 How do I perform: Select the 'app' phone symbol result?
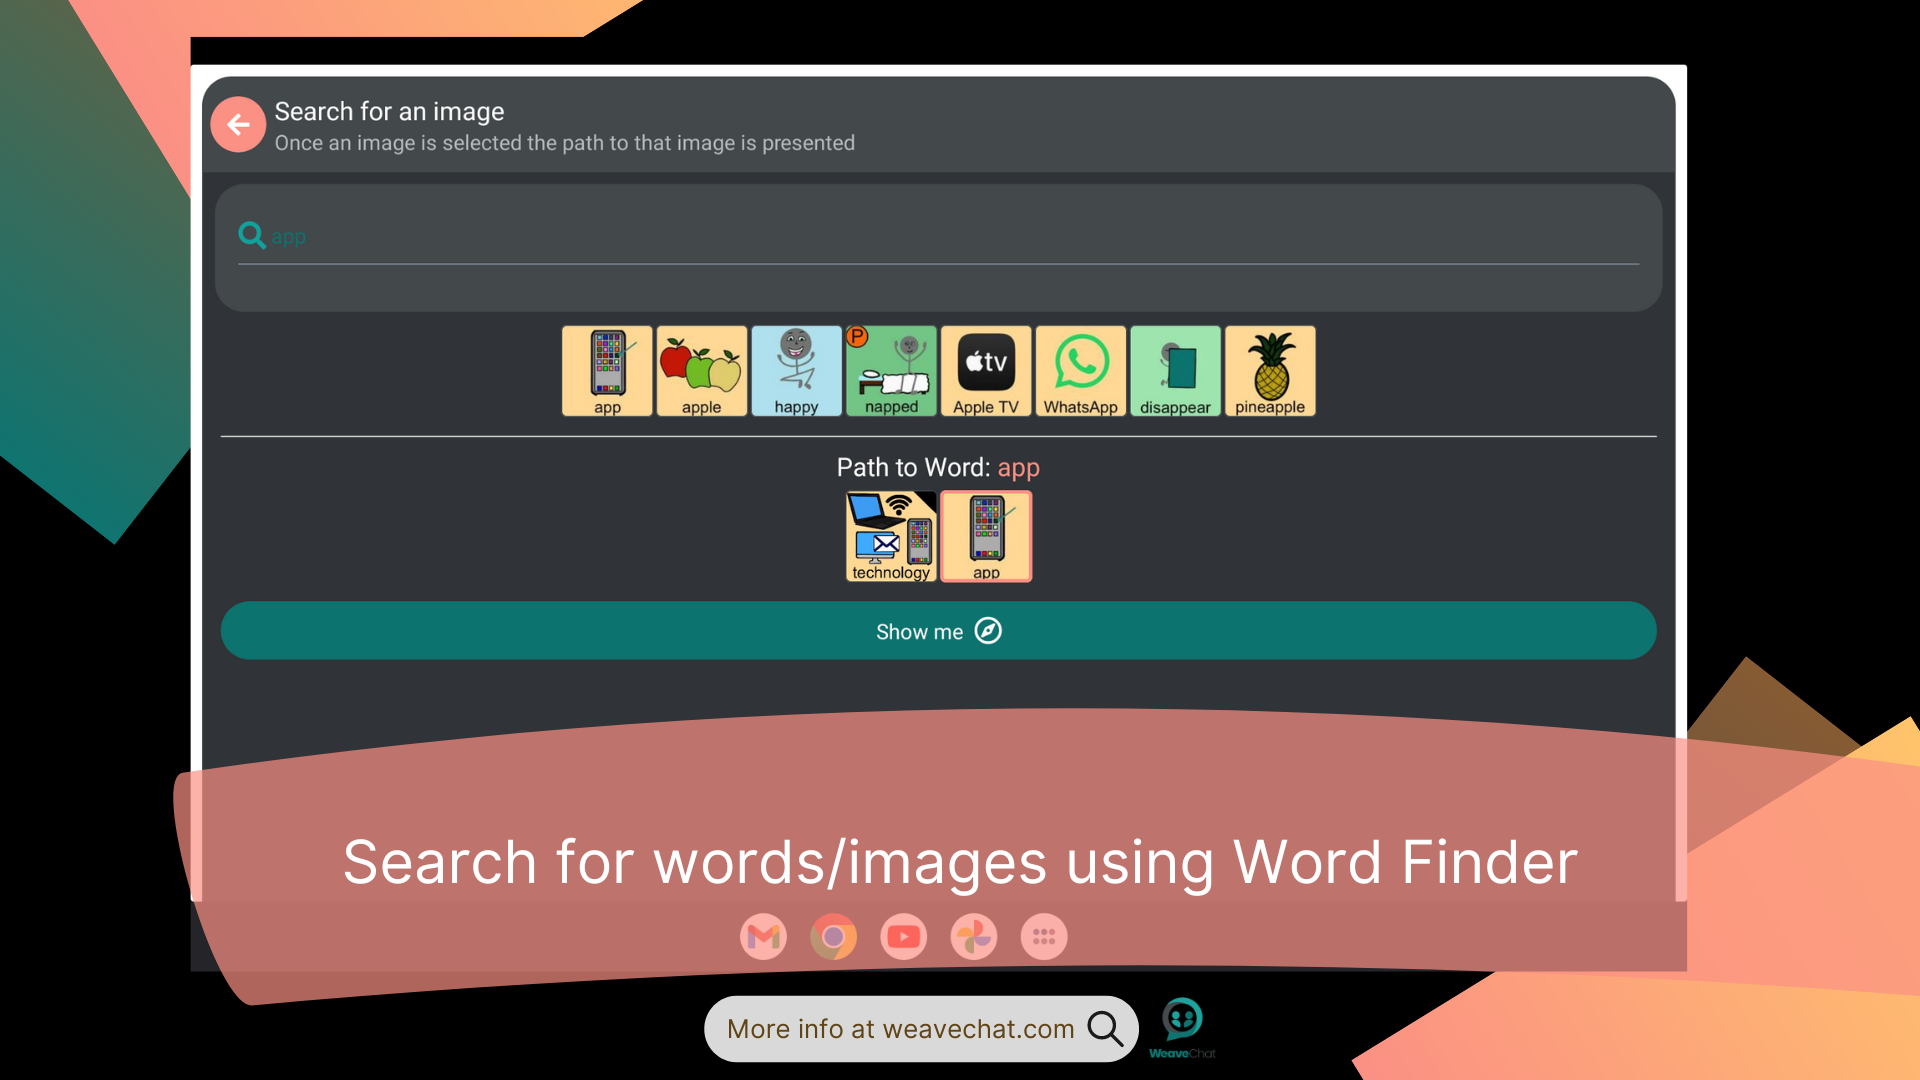[607, 370]
